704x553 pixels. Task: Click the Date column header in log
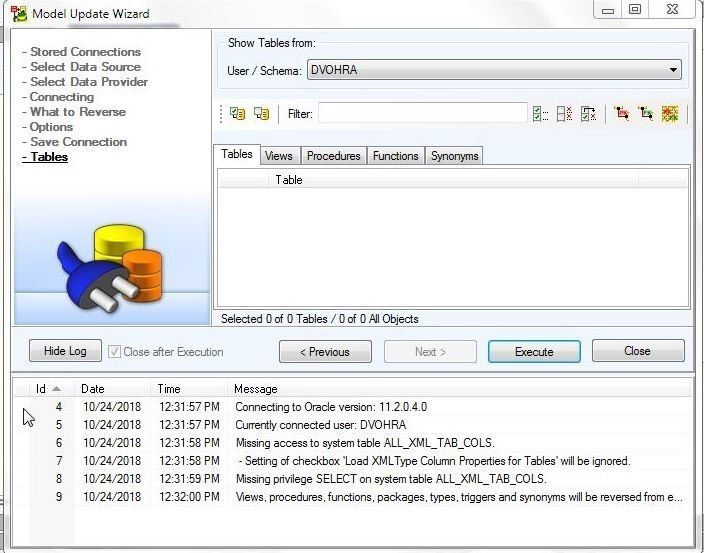(112, 389)
